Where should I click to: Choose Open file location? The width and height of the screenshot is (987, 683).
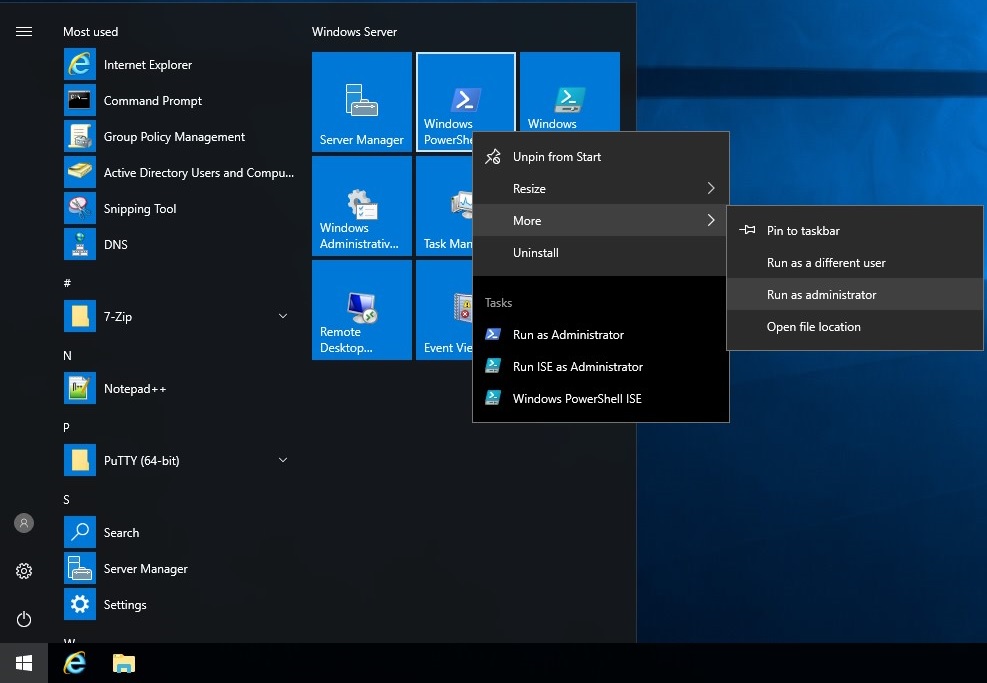(813, 327)
